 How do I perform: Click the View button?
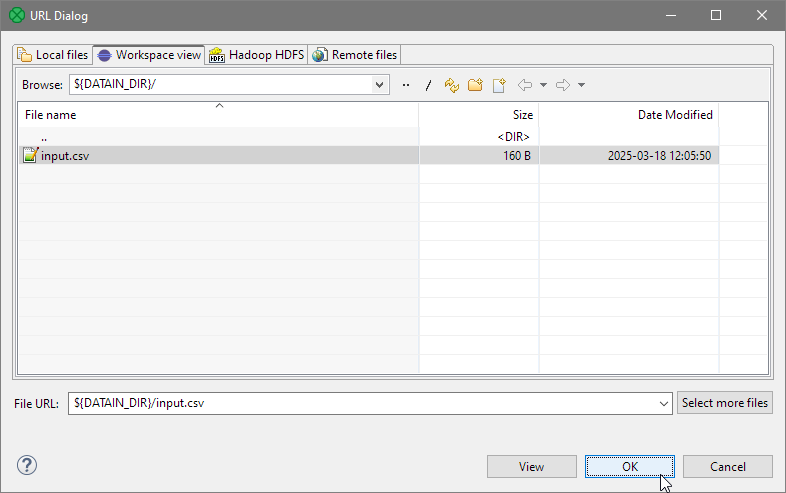[x=531, y=467]
